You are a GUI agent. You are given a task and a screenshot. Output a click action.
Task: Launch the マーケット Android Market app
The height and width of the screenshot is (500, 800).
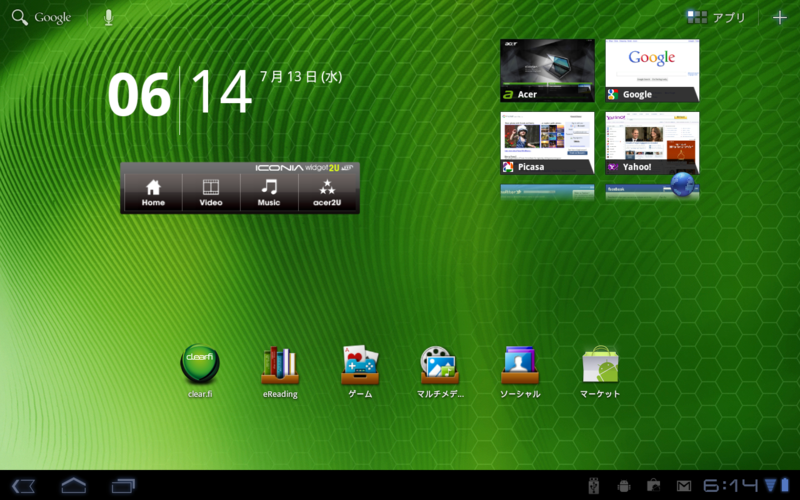pyautogui.click(x=600, y=371)
